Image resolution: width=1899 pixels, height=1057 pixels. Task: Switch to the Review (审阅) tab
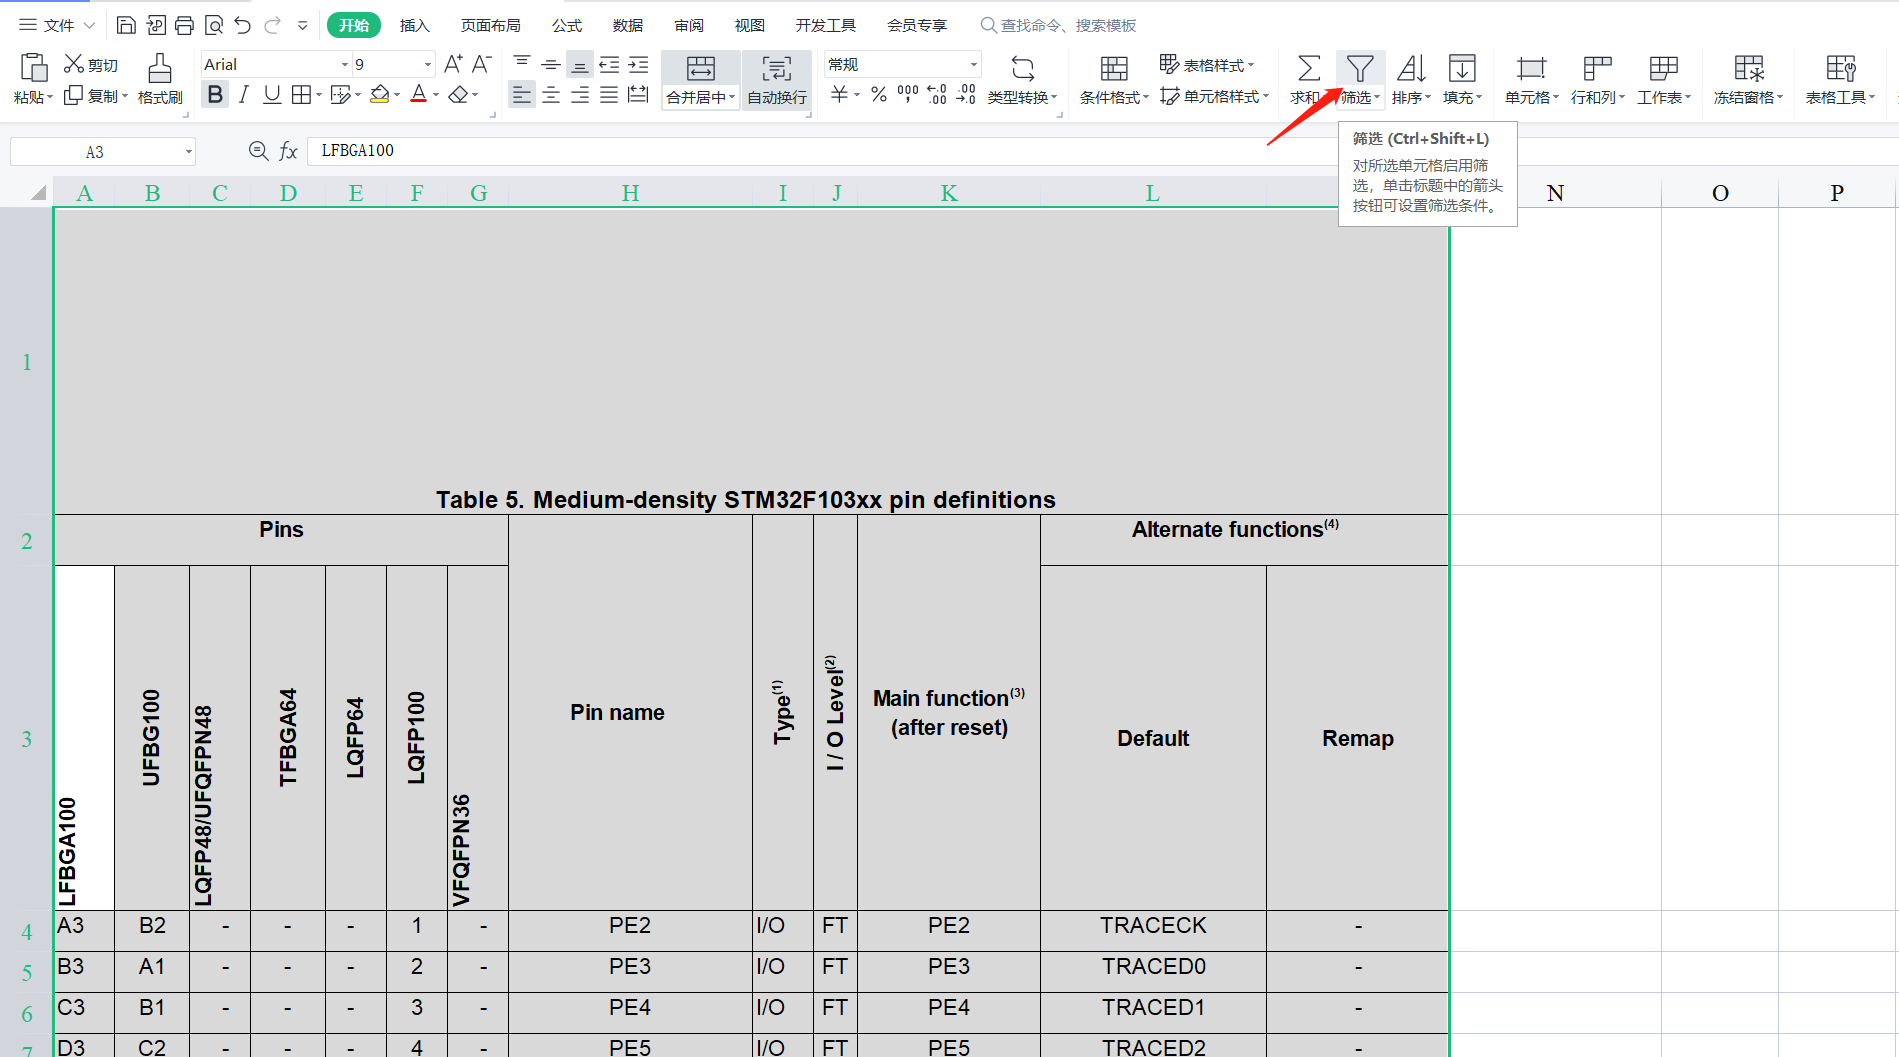click(689, 25)
